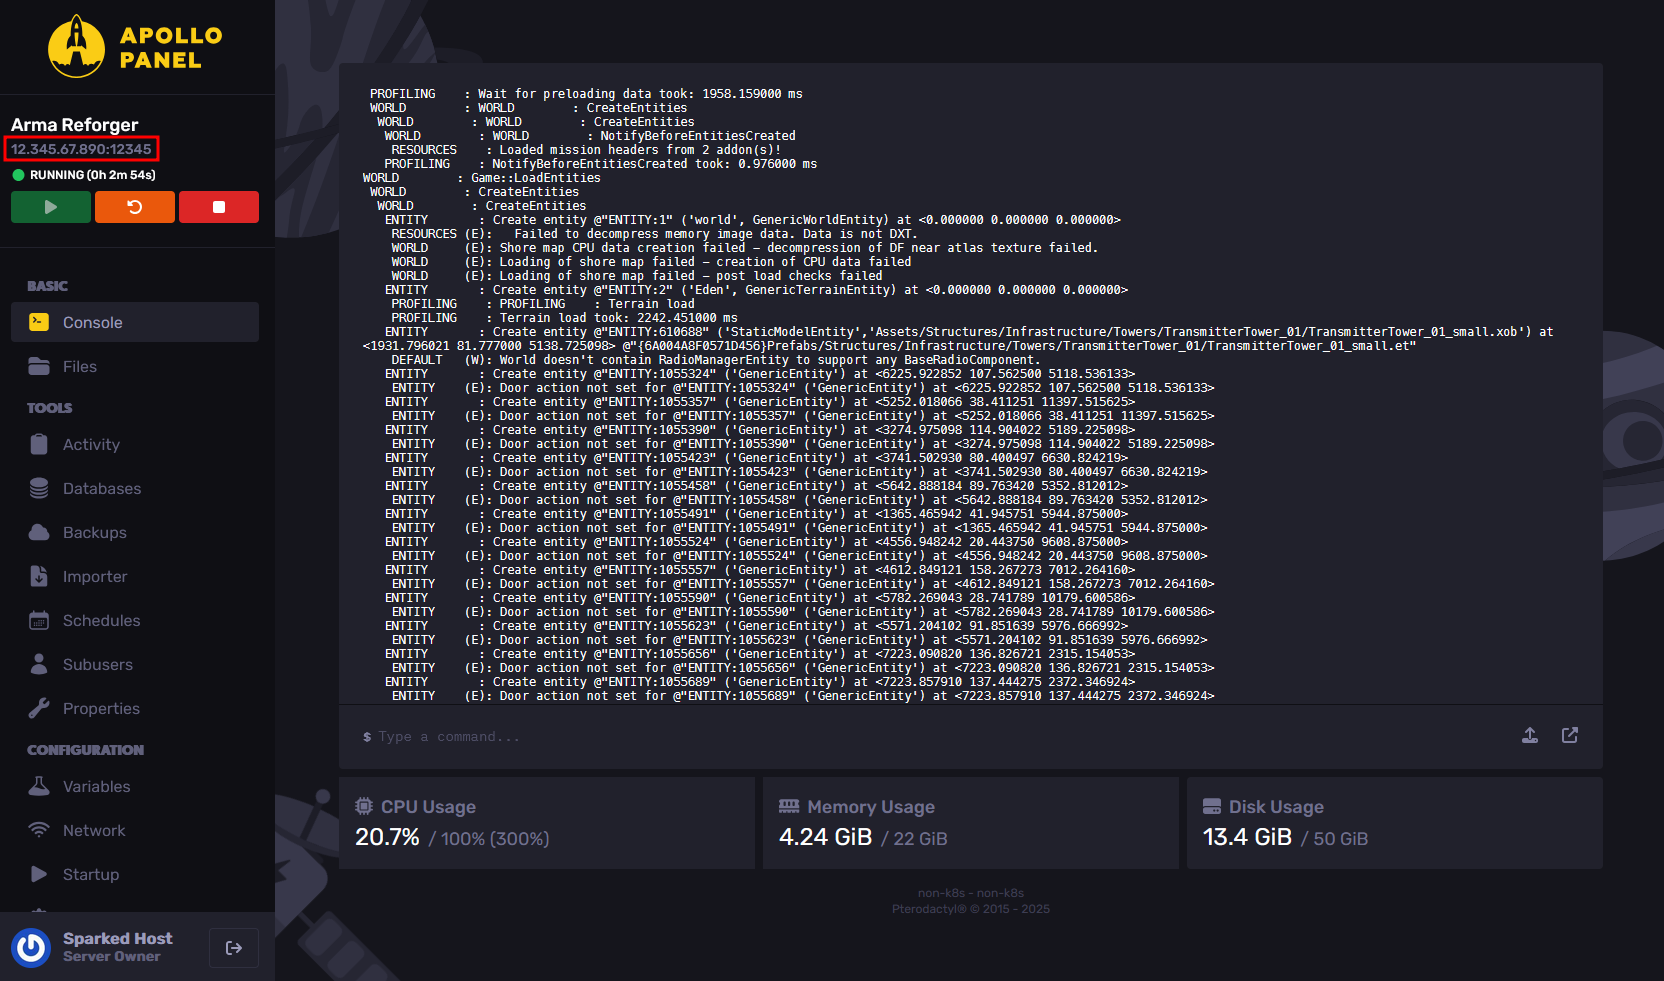Click the Arma Reforger server name
Screen dimensions: 1664x981
tap(75, 125)
